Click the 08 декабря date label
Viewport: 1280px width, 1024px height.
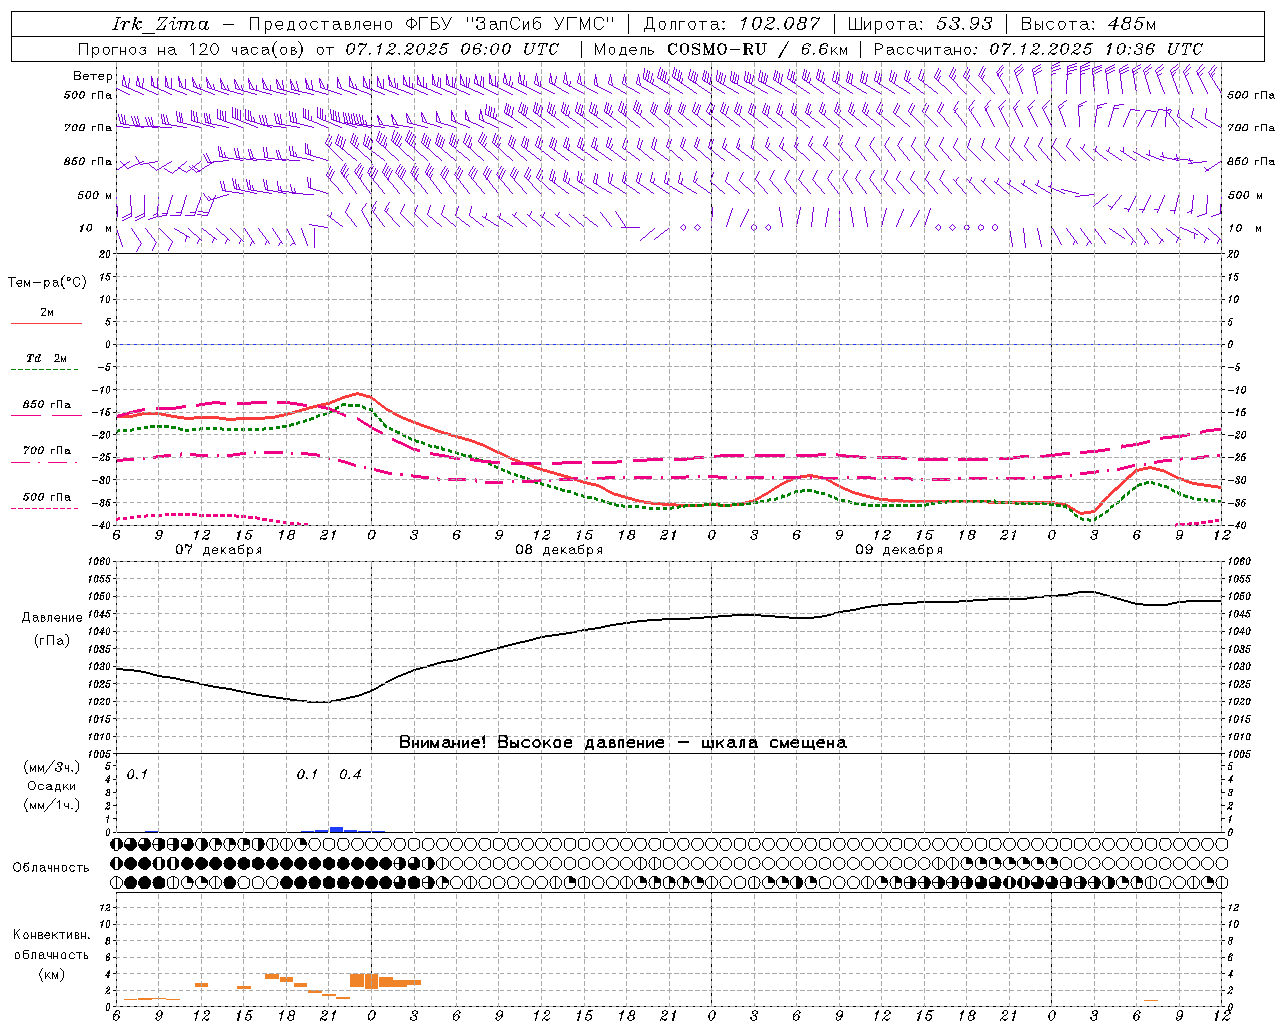tap(559, 550)
